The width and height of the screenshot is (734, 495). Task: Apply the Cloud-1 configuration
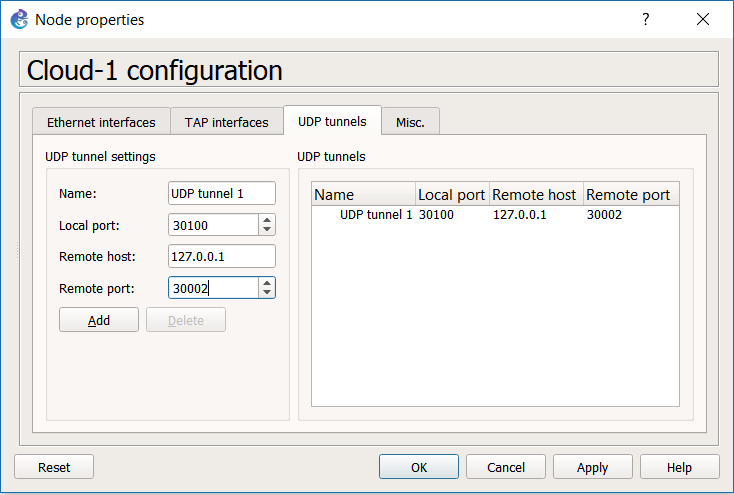[593, 467]
